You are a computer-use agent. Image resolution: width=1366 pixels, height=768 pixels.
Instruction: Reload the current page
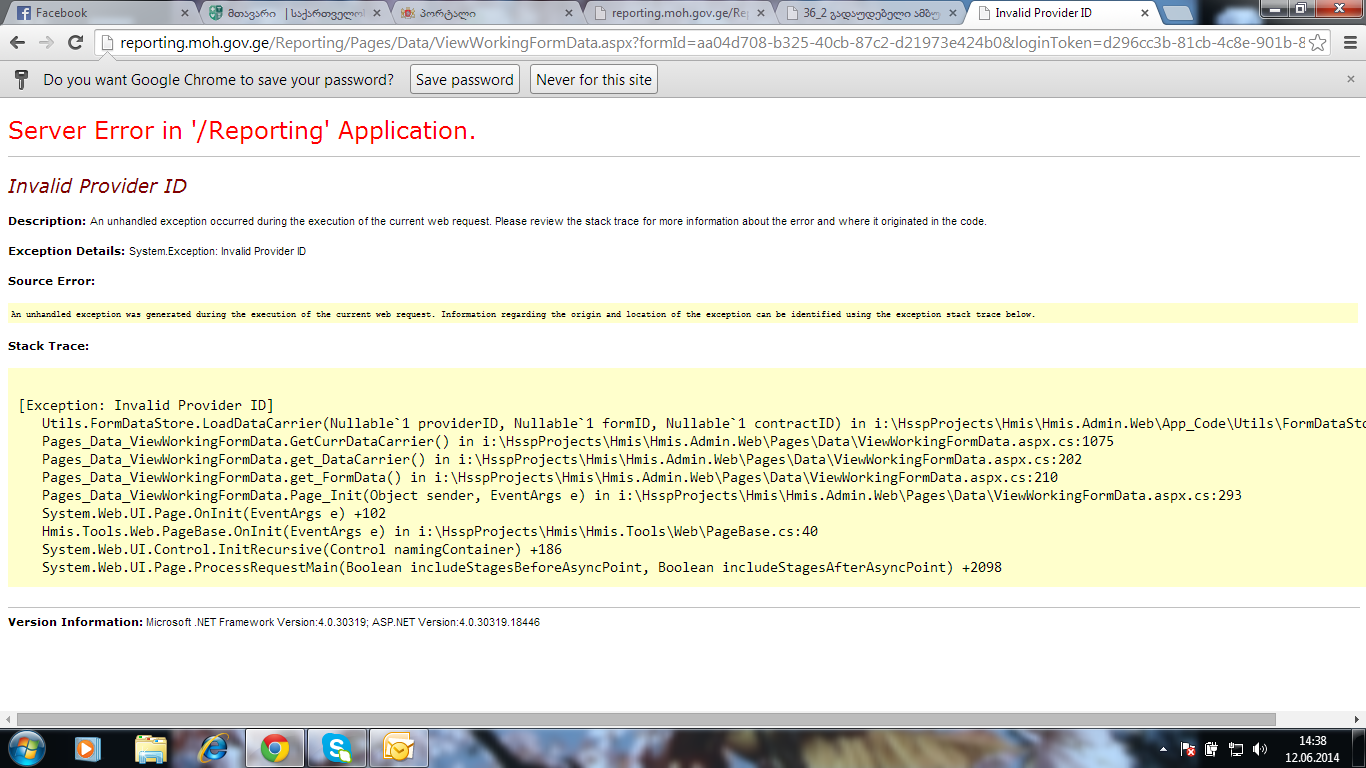[75, 43]
